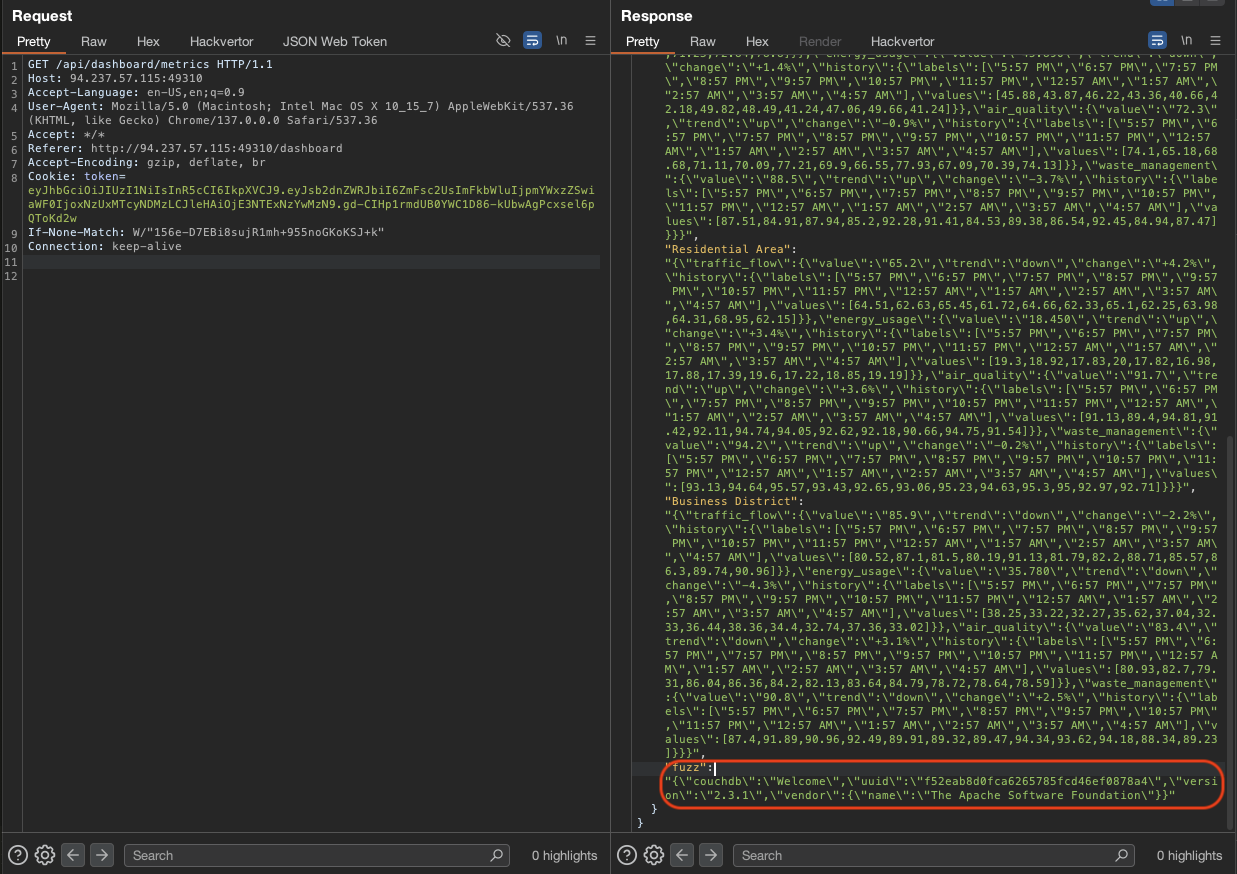The image size is (1237, 874).
Task: Go to previous search match in Response
Action: coord(682,855)
